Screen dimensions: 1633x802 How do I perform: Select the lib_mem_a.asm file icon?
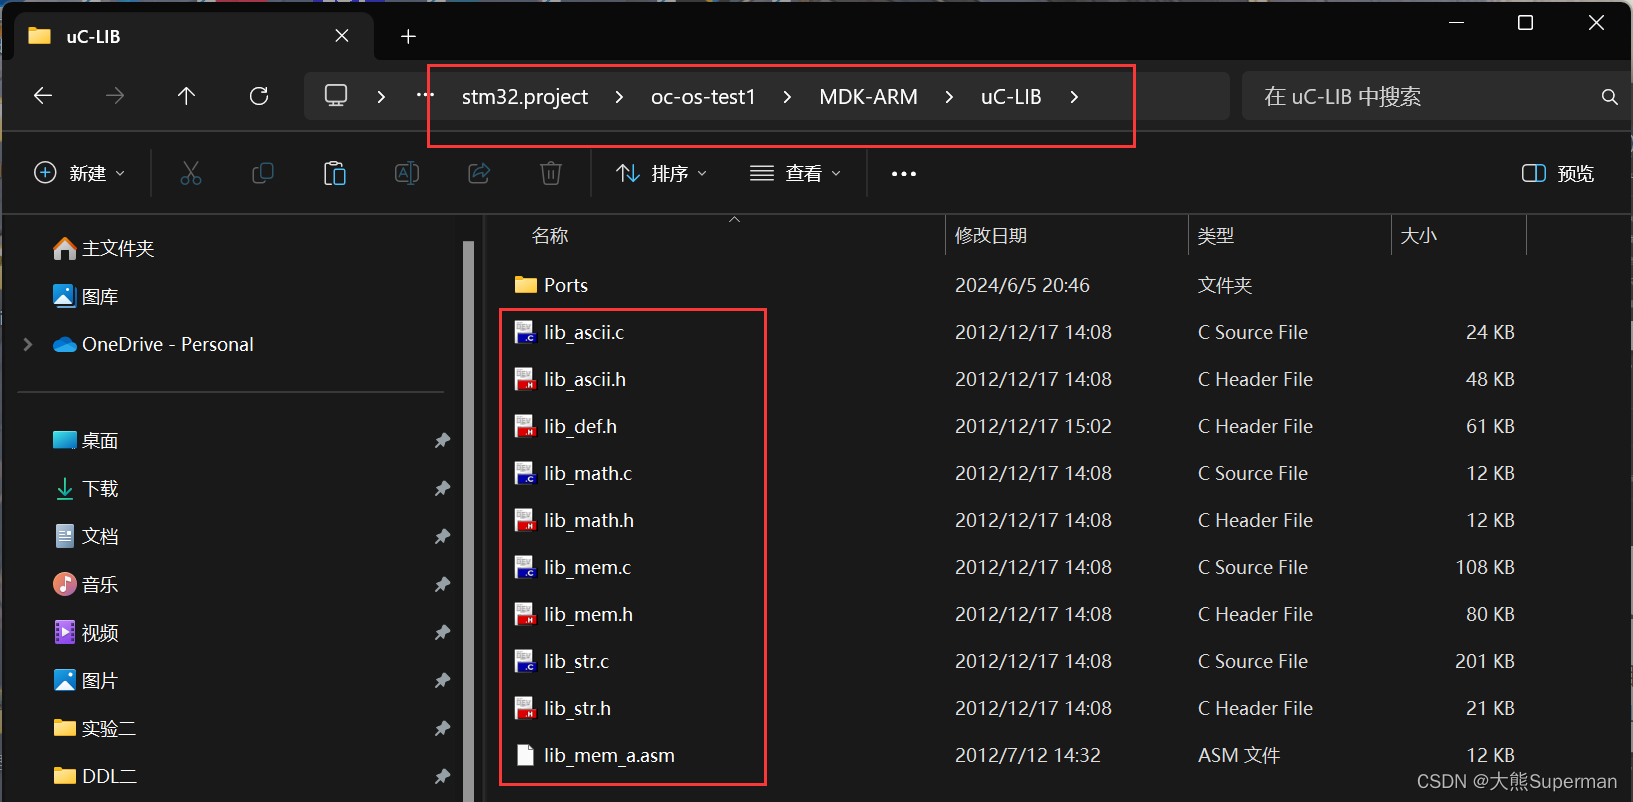click(525, 755)
